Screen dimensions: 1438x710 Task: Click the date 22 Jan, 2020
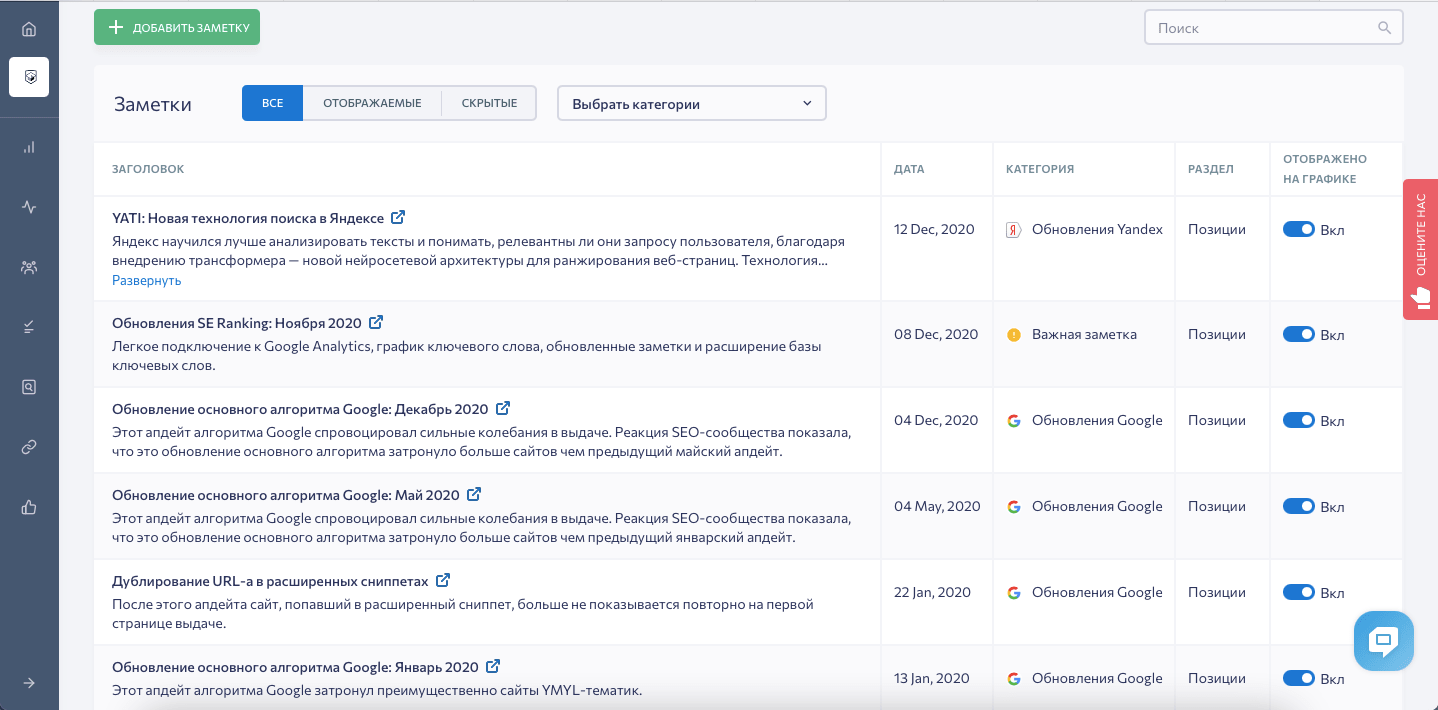933,593
